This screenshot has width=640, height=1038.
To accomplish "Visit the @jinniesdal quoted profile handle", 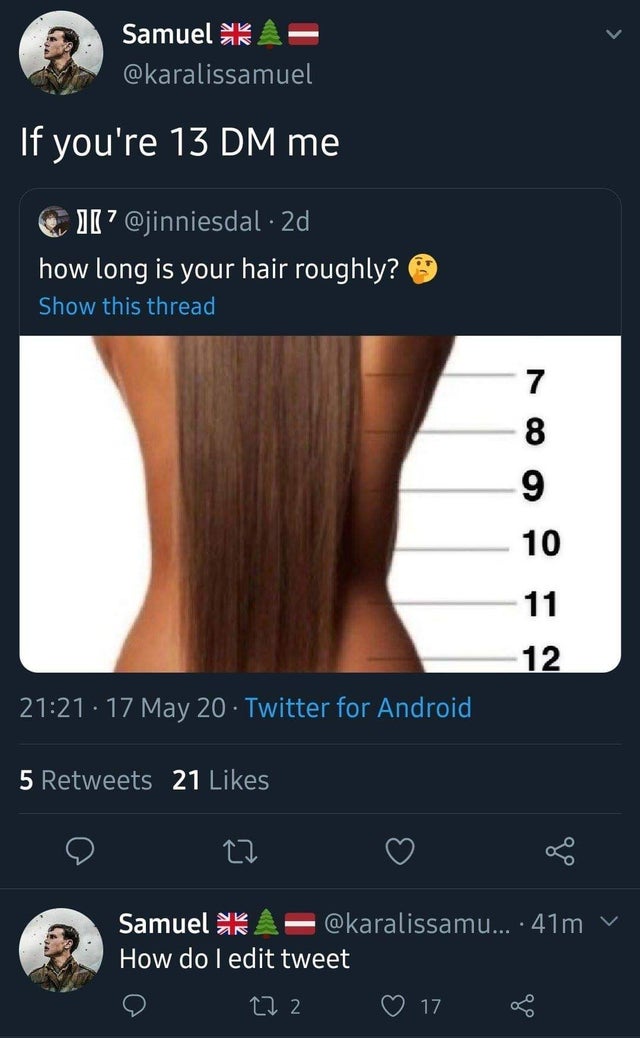I will coord(193,222).
